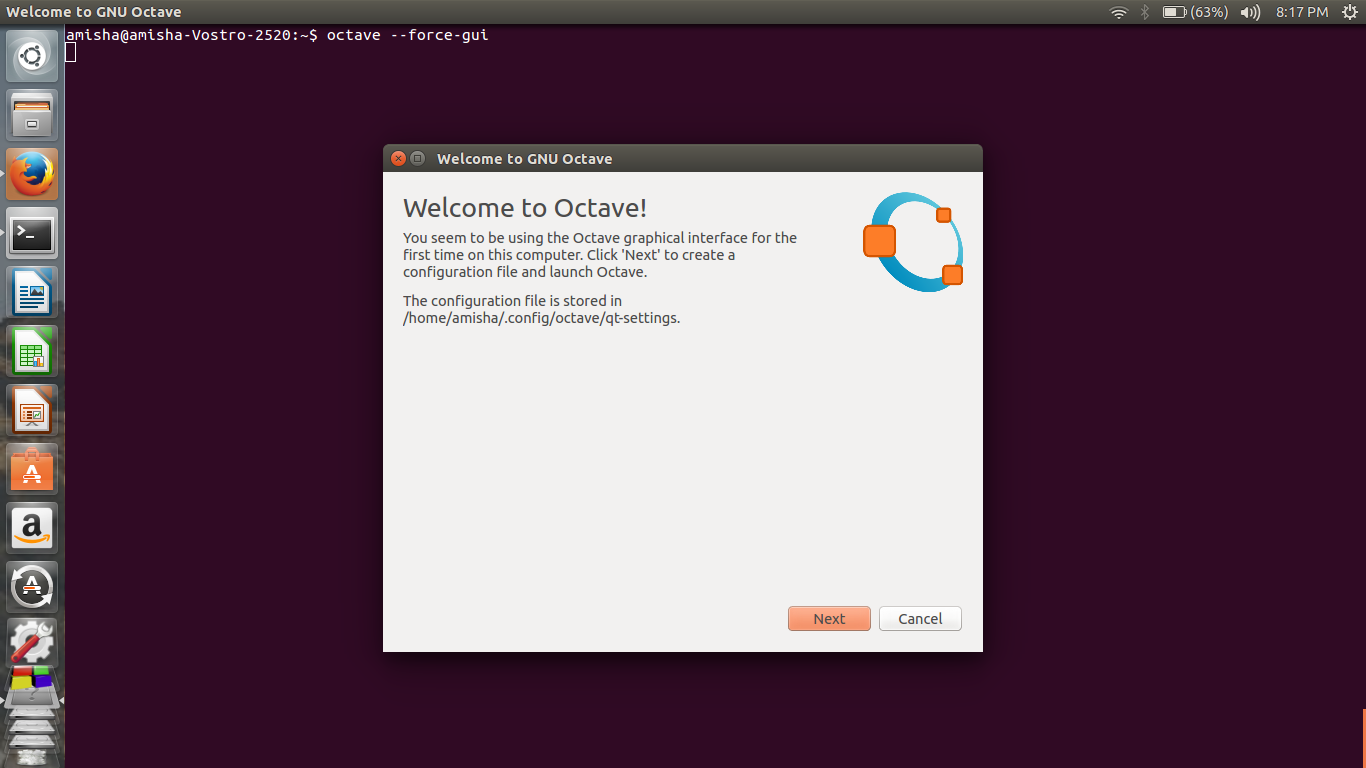Screen dimensions: 1366x768
Task: Click the second dialog title bar button
Action: pyautogui.click(x=418, y=158)
